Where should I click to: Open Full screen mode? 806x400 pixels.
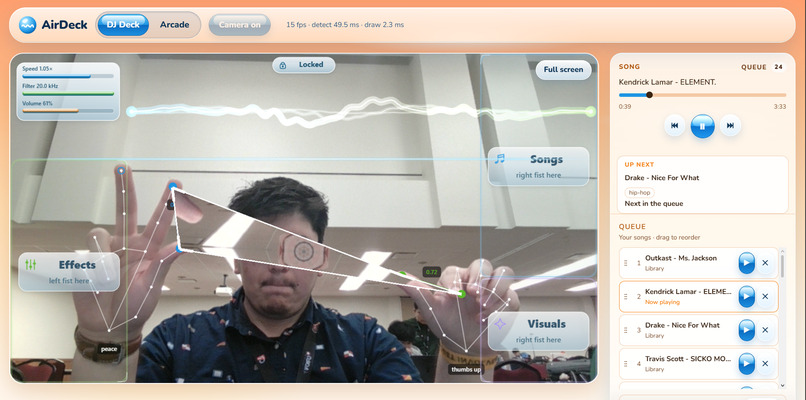coord(563,70)
